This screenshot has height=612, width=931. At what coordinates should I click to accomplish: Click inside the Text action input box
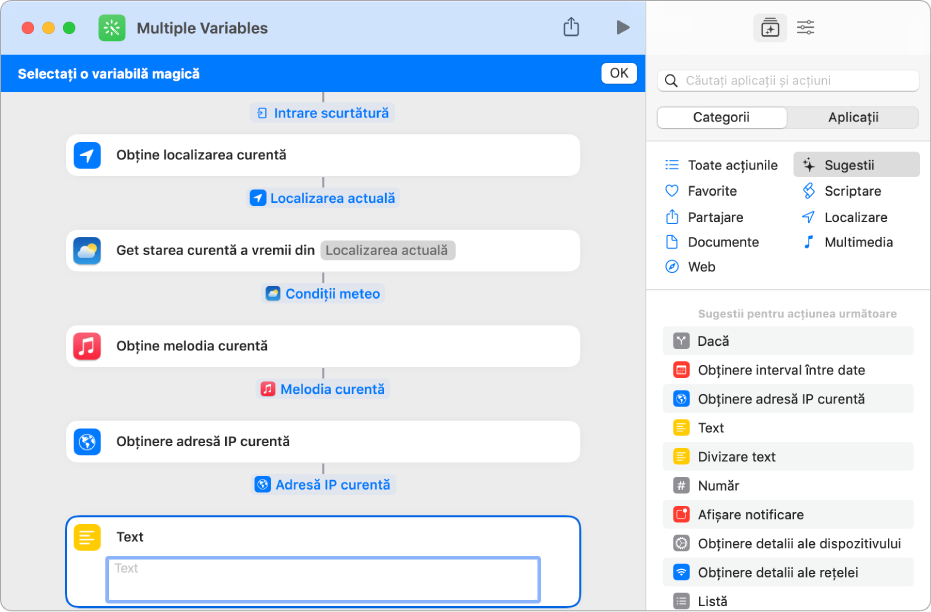(323, 579)
